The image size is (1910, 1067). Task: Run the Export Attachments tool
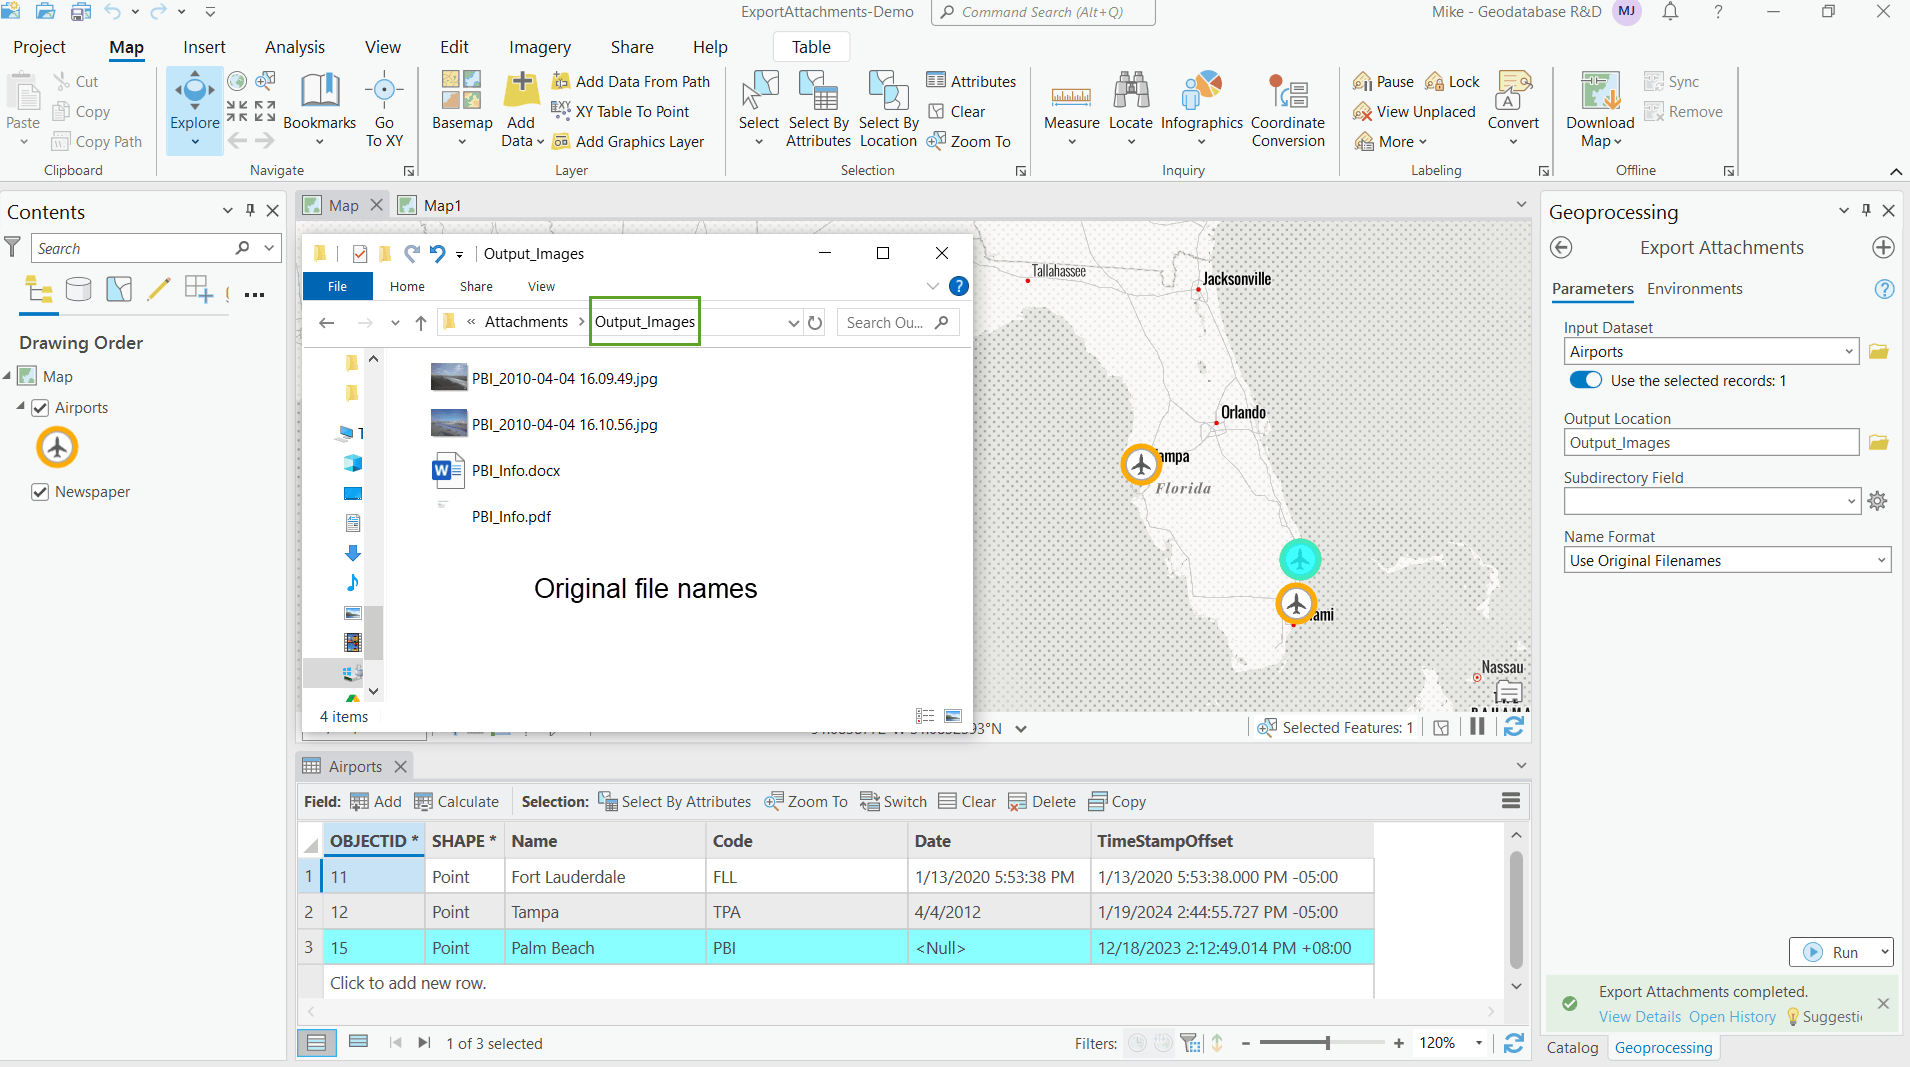pyautogui.click(x=1843, y=952)
